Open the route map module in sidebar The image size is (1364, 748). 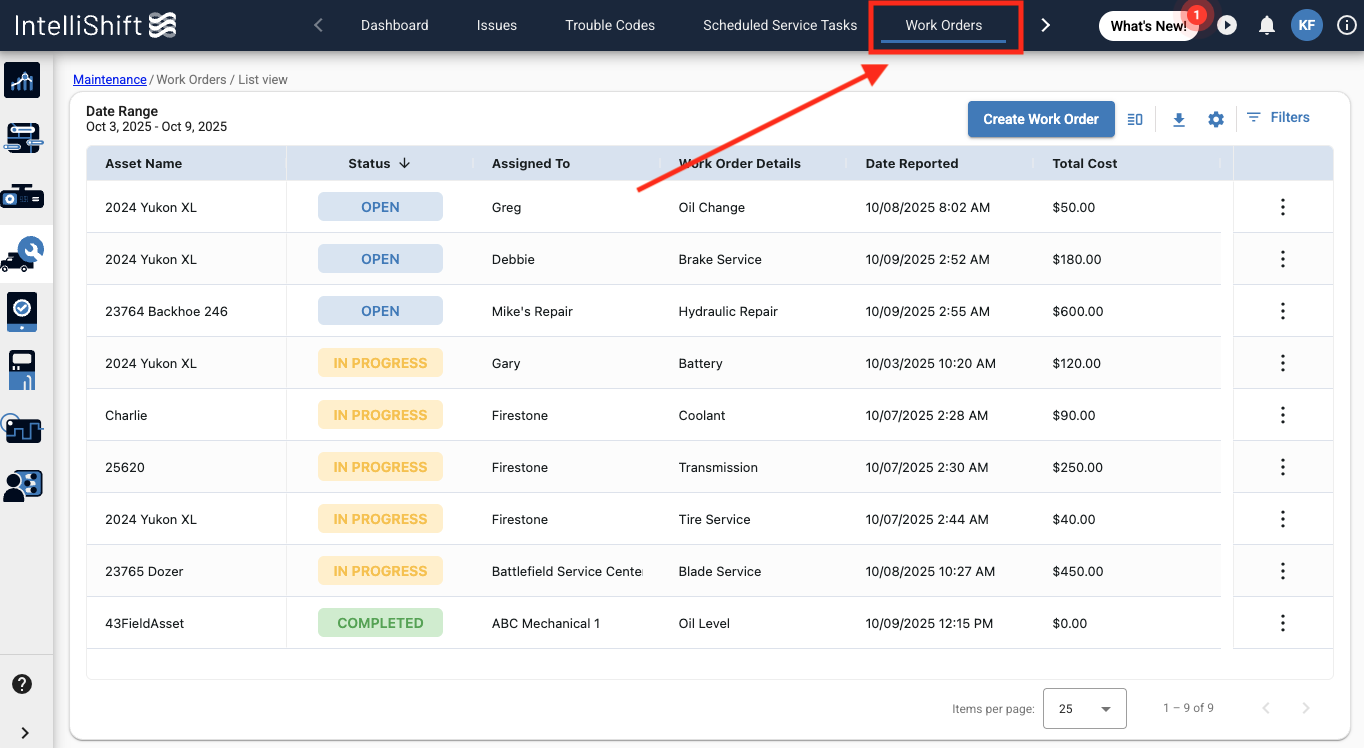[x=22, y=137]
